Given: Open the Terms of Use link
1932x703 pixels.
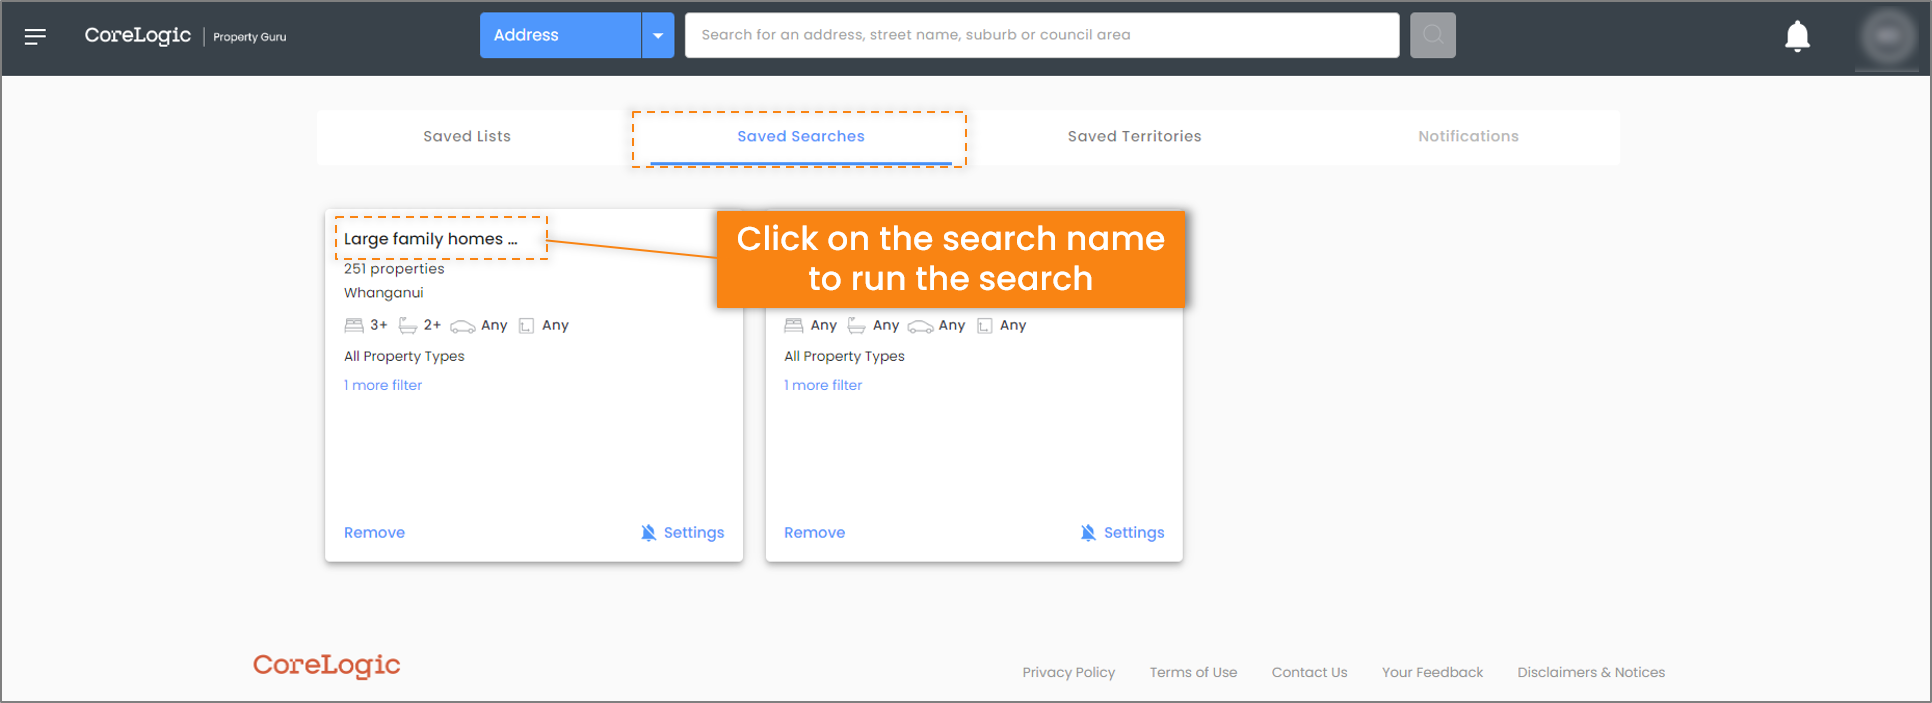Looking at the screenshot, I should point(1193,672).
